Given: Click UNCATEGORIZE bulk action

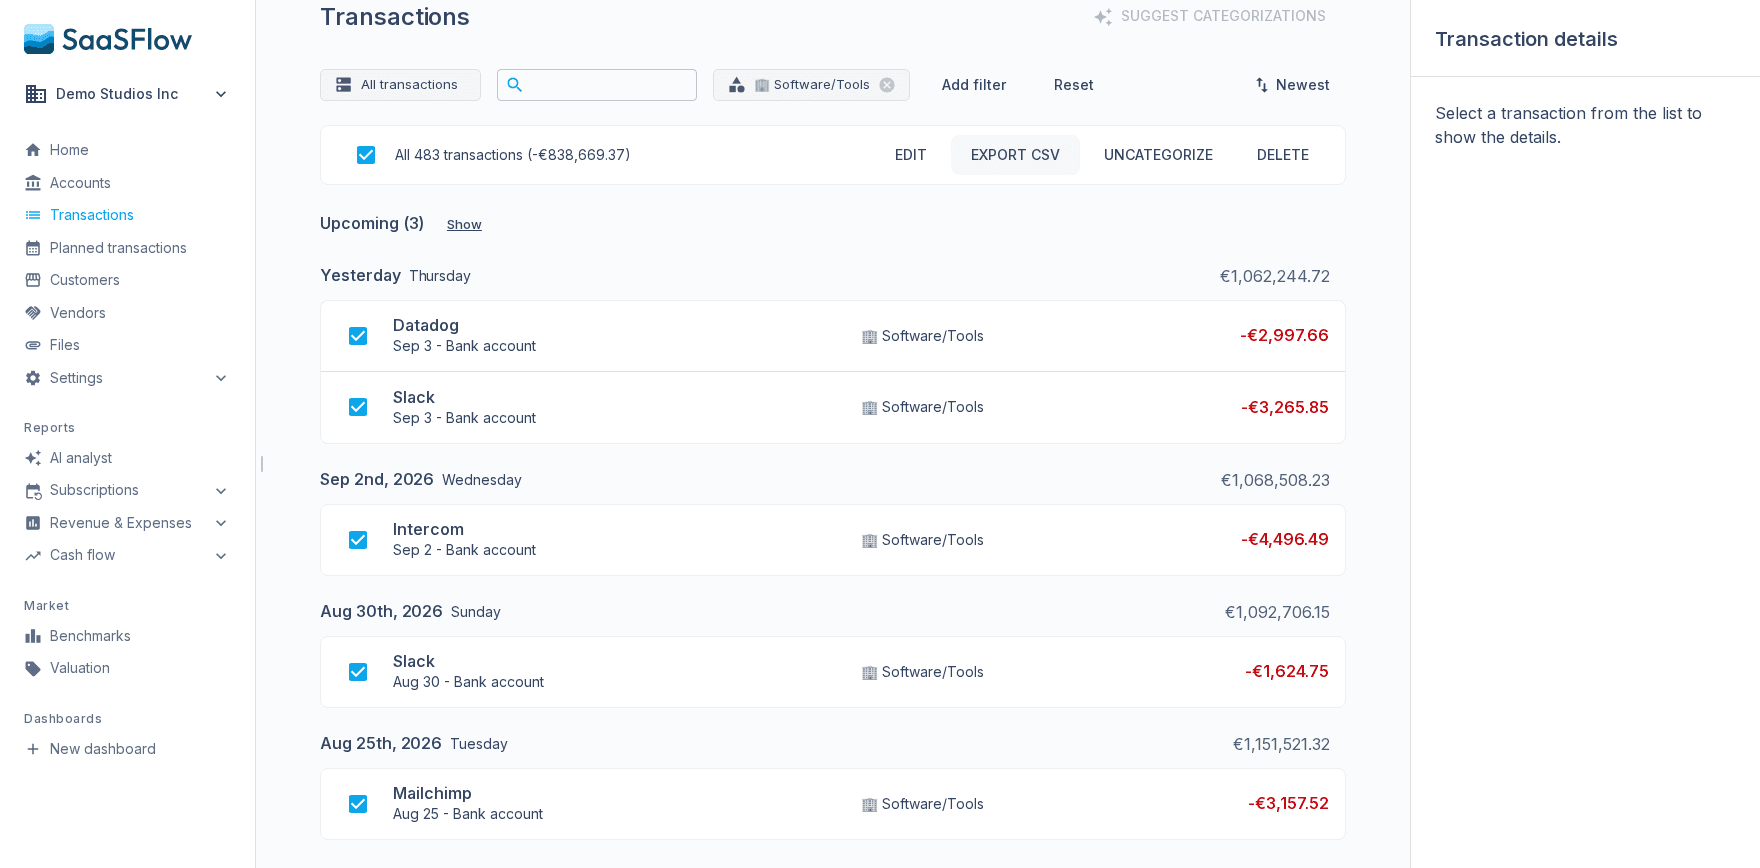Looking at the screenshot, I should tap(1158, 155).
